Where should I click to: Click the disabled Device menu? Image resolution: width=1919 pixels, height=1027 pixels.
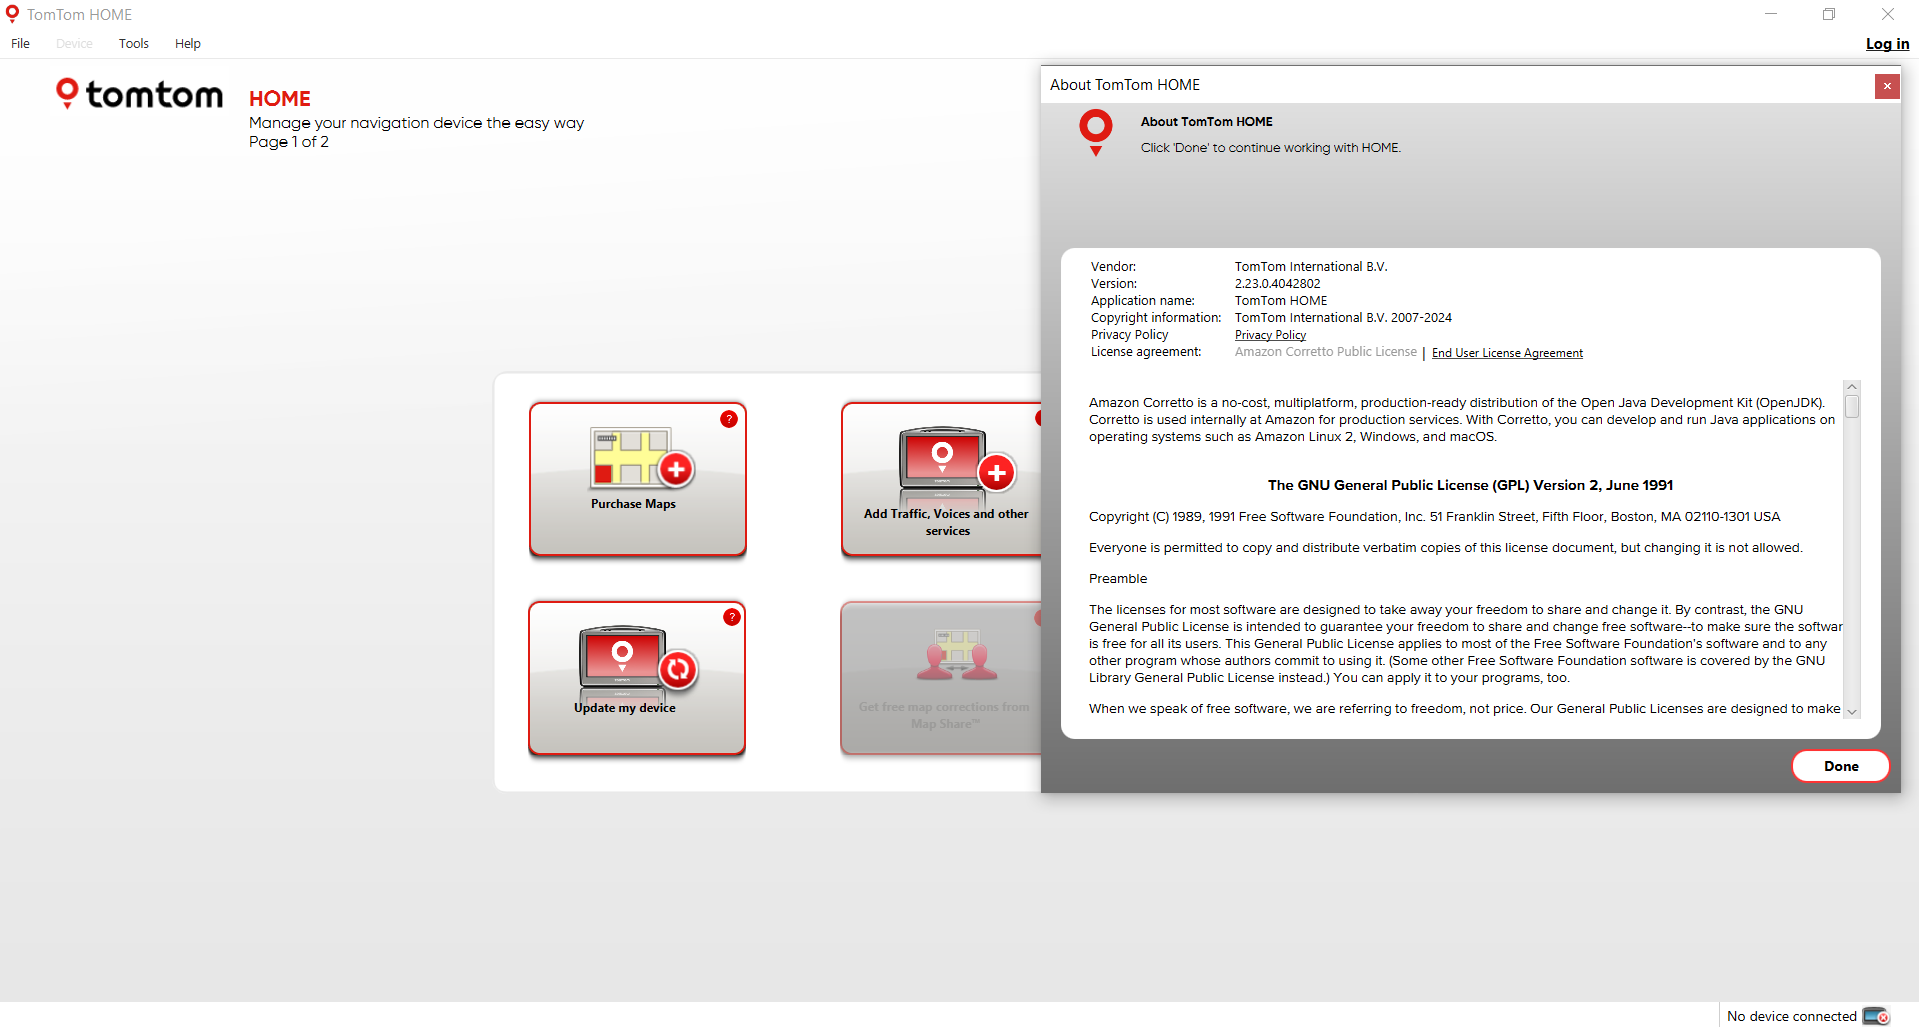[x=73, y=43]
